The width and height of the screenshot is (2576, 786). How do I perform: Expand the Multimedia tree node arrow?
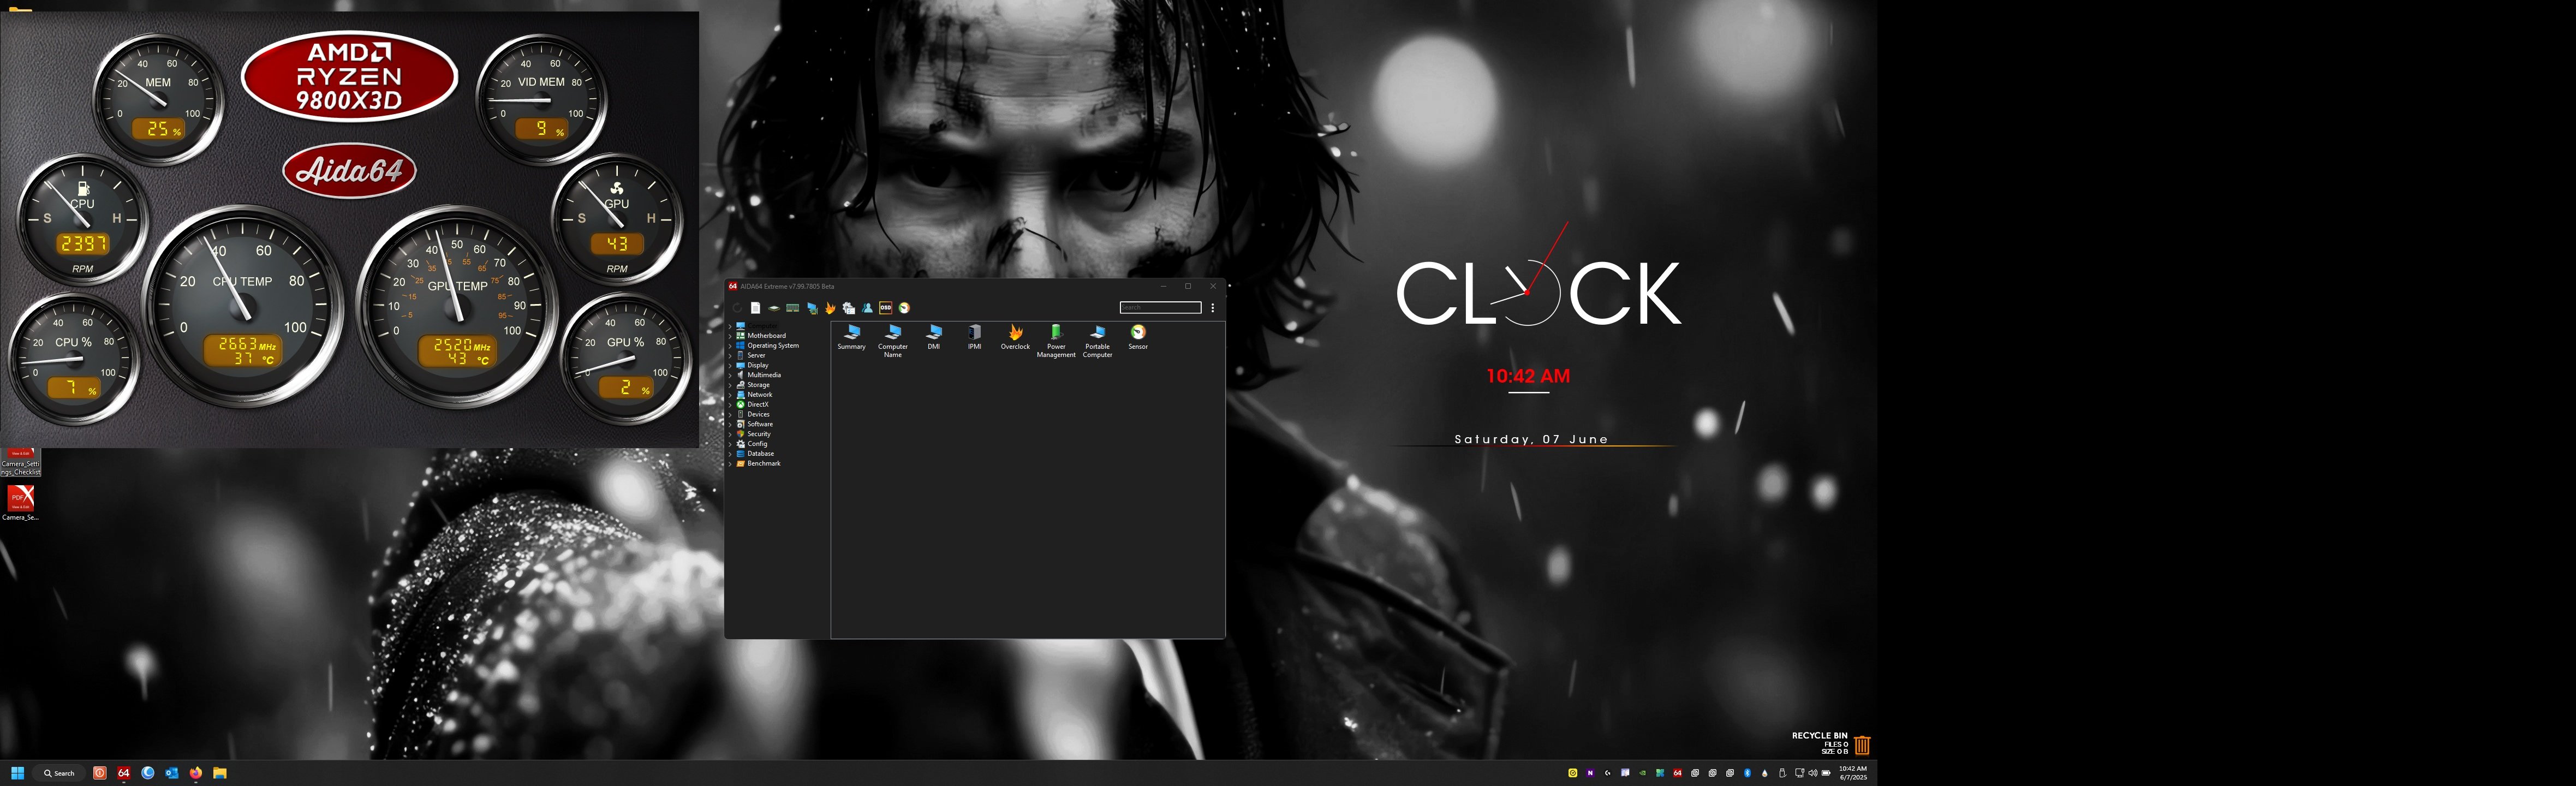click(730, 376)
